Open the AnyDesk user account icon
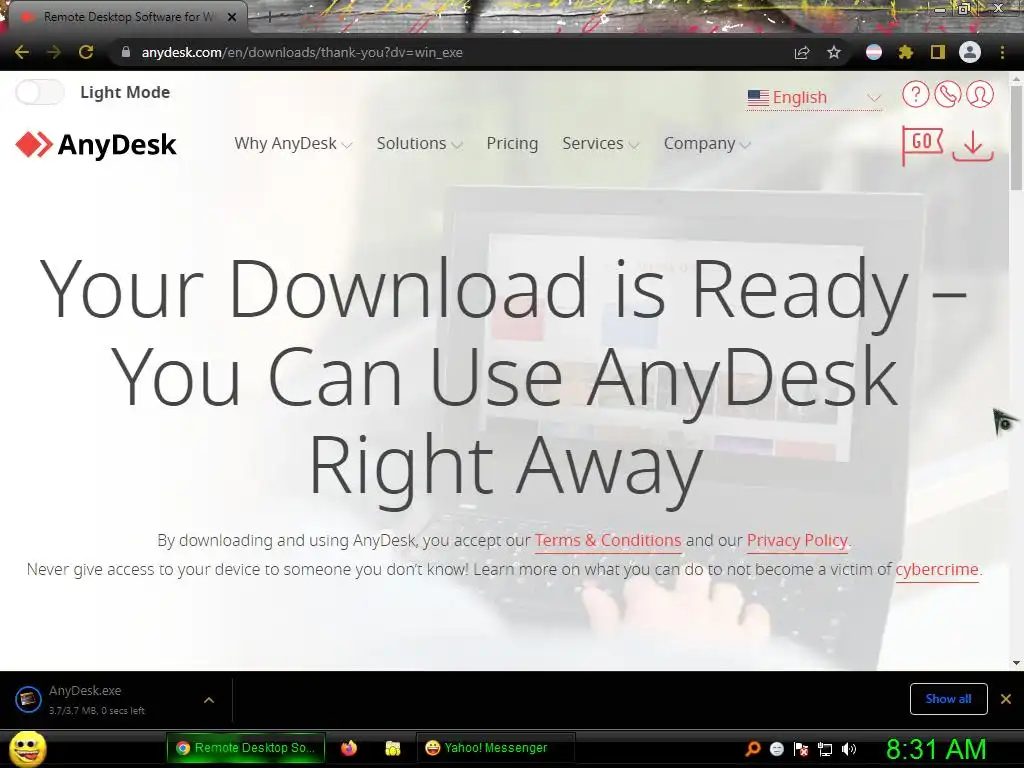Viewport: 1024px width, 768px height. (980, 95)
